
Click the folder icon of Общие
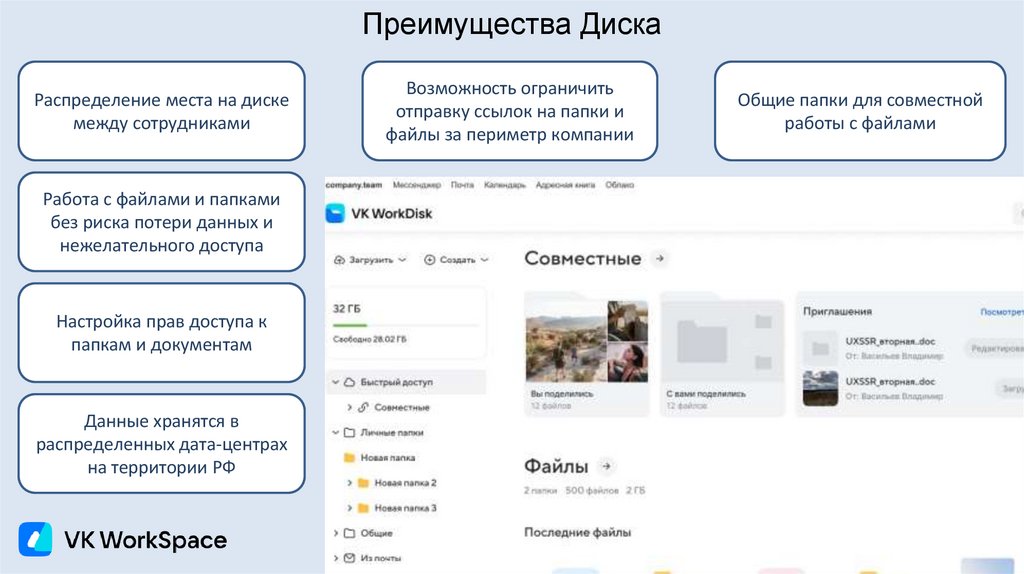tap(349, 533)
